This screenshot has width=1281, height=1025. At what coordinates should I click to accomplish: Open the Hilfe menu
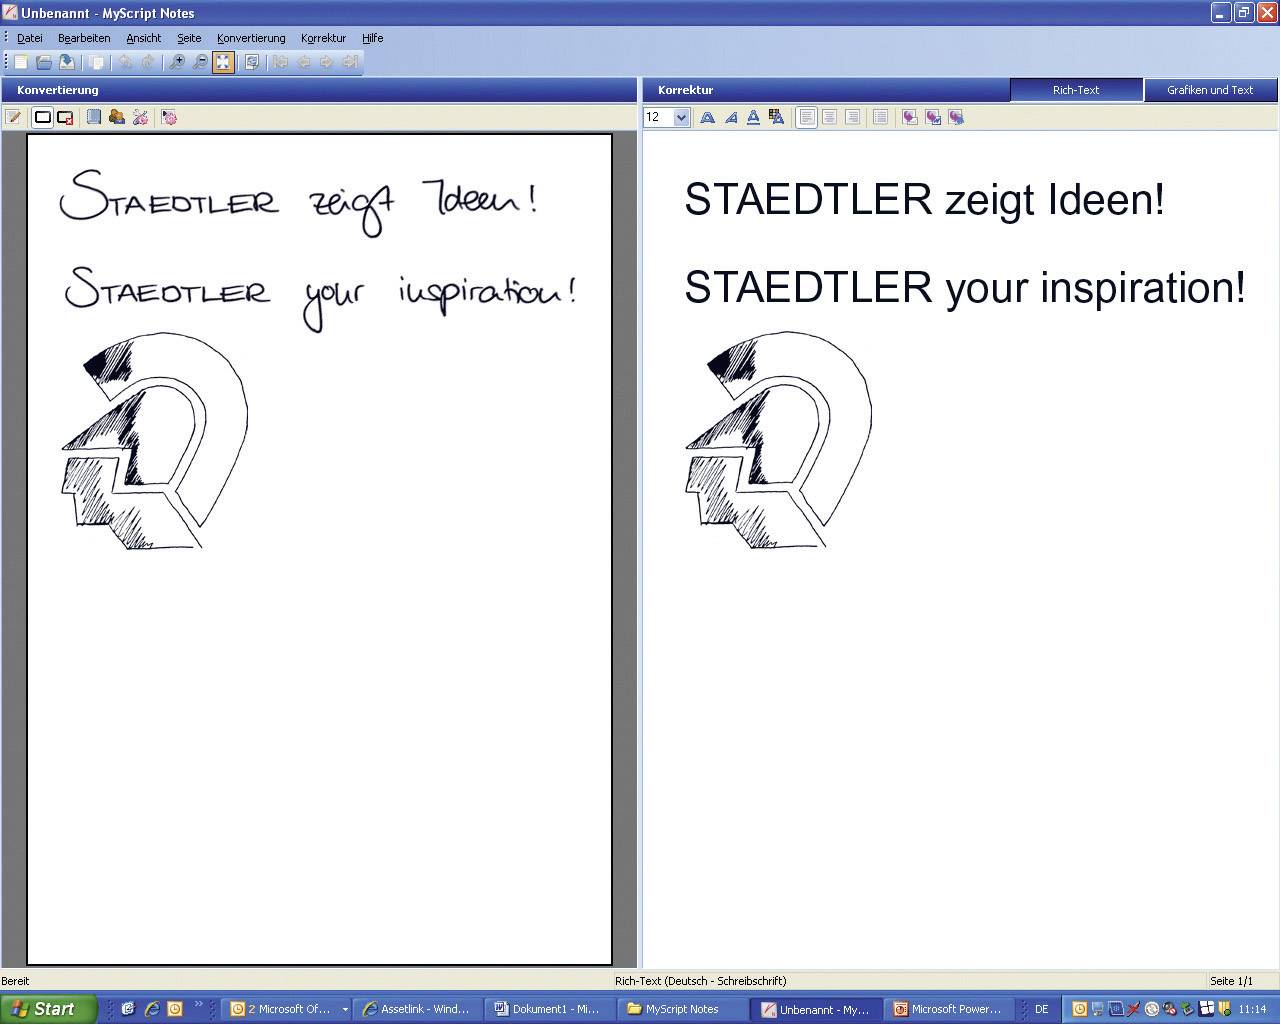point(372,38)
